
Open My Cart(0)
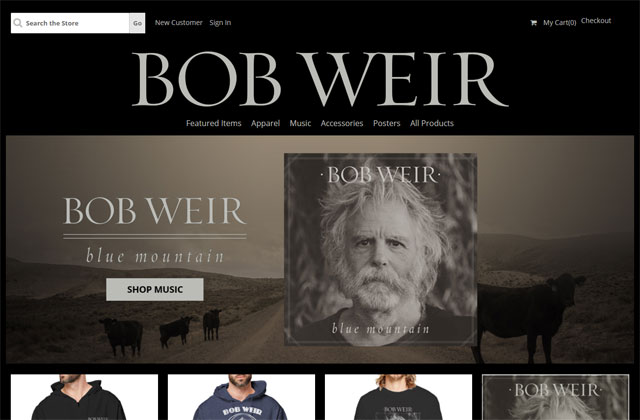click(x=559, y=23)
